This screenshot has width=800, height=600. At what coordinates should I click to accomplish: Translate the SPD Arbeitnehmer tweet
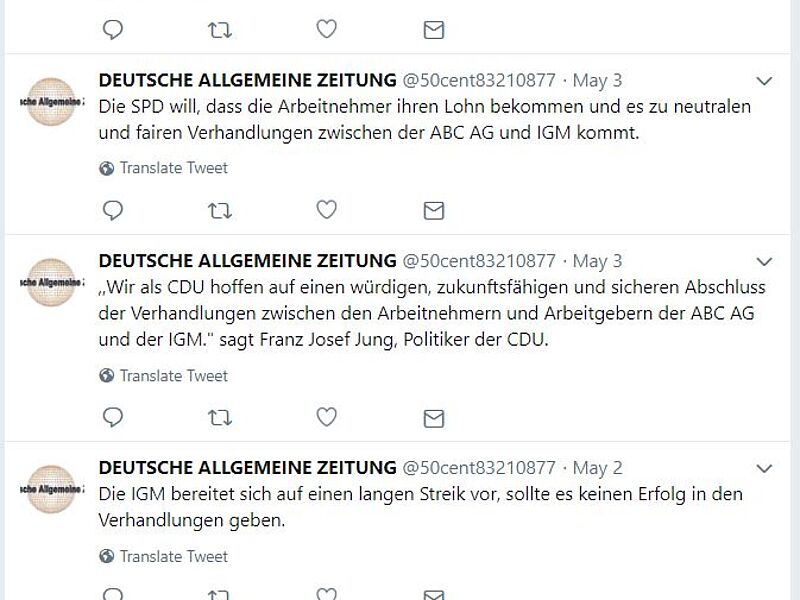(x=173, y=168)
